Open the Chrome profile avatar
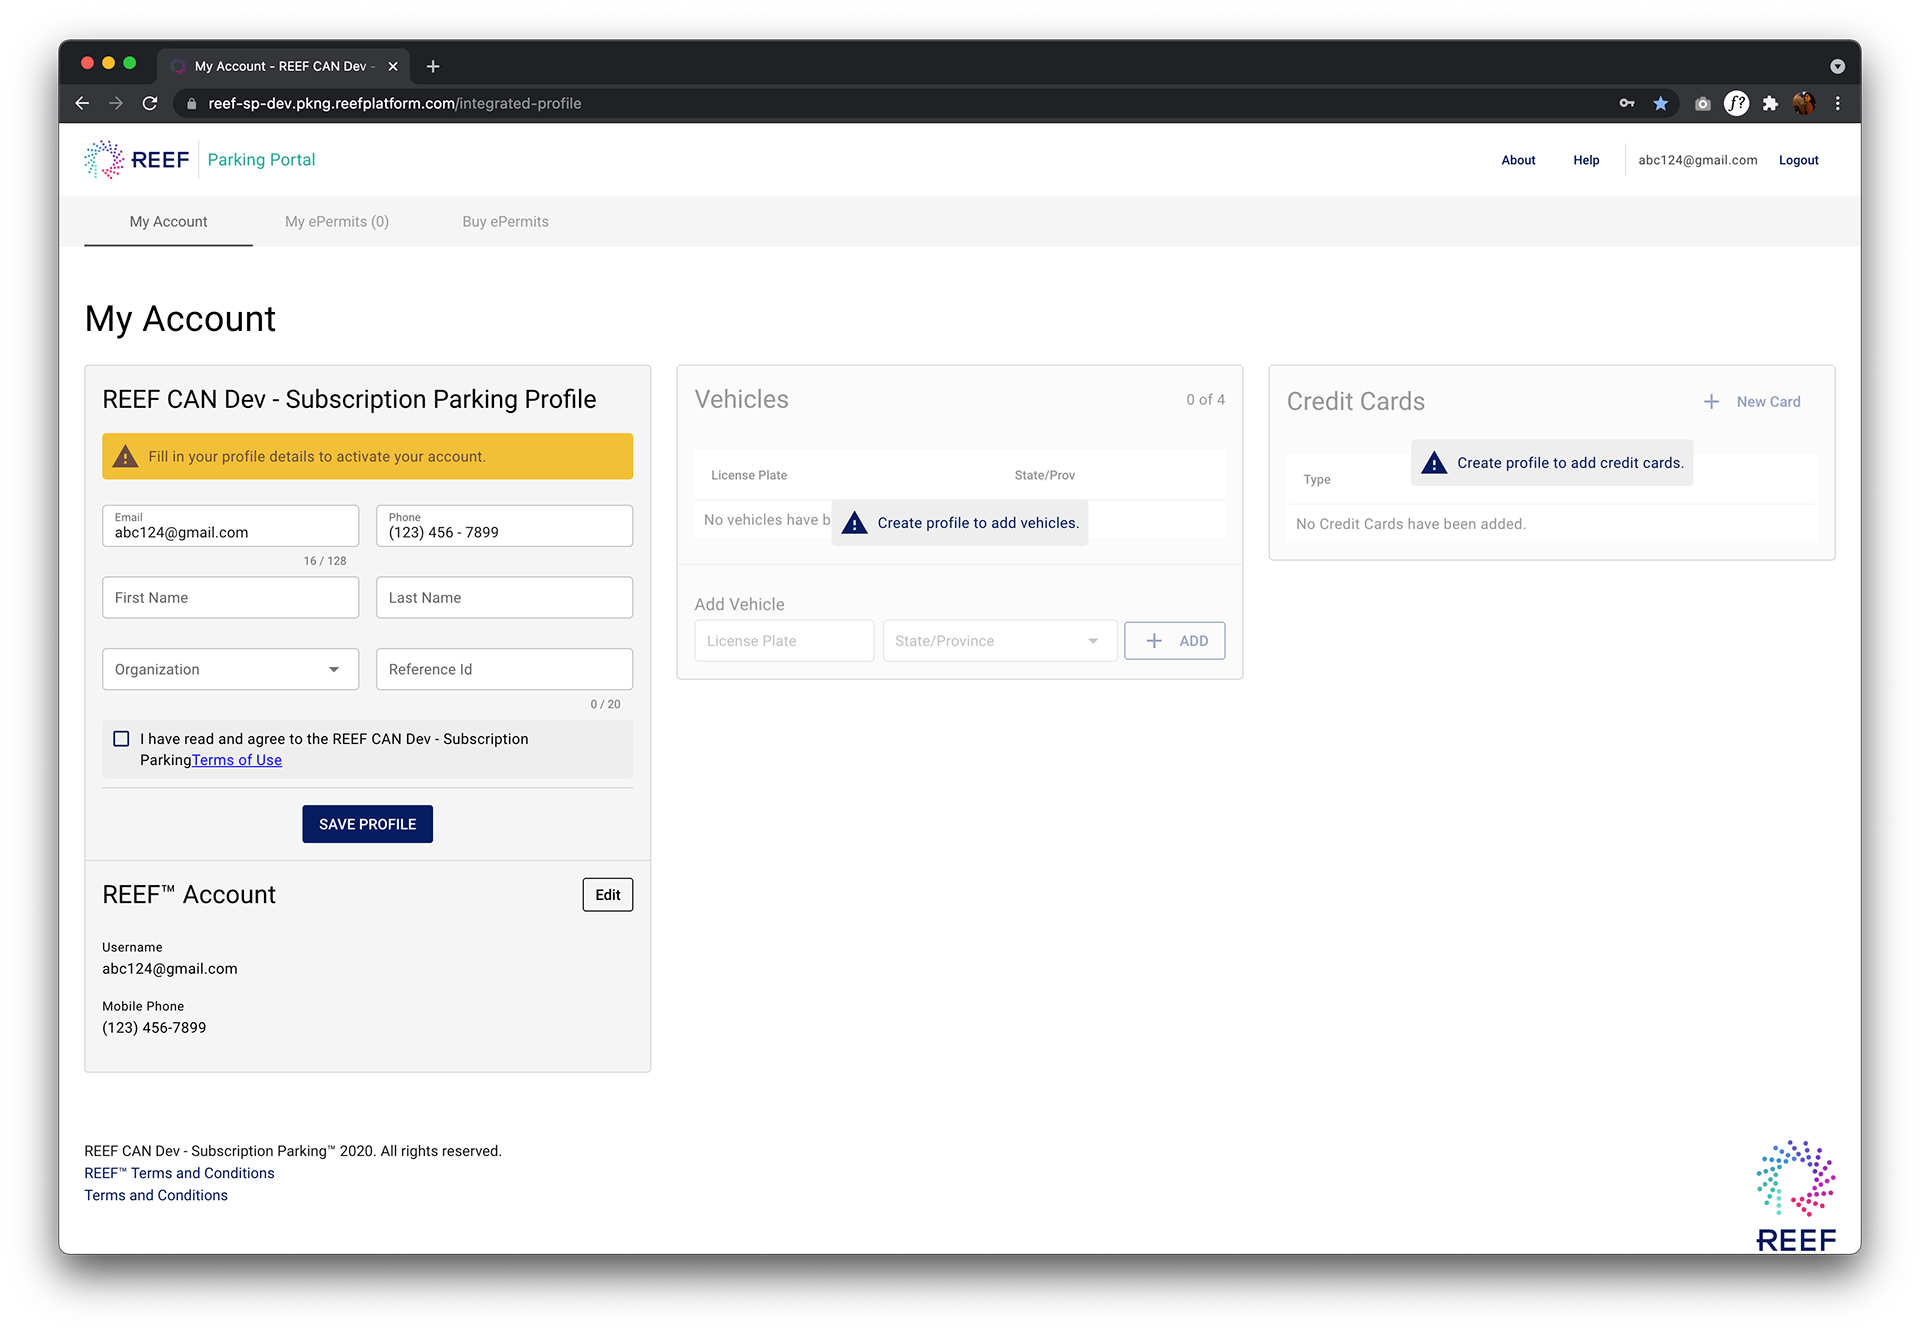1920x1332 pixels. (1804, 103)
